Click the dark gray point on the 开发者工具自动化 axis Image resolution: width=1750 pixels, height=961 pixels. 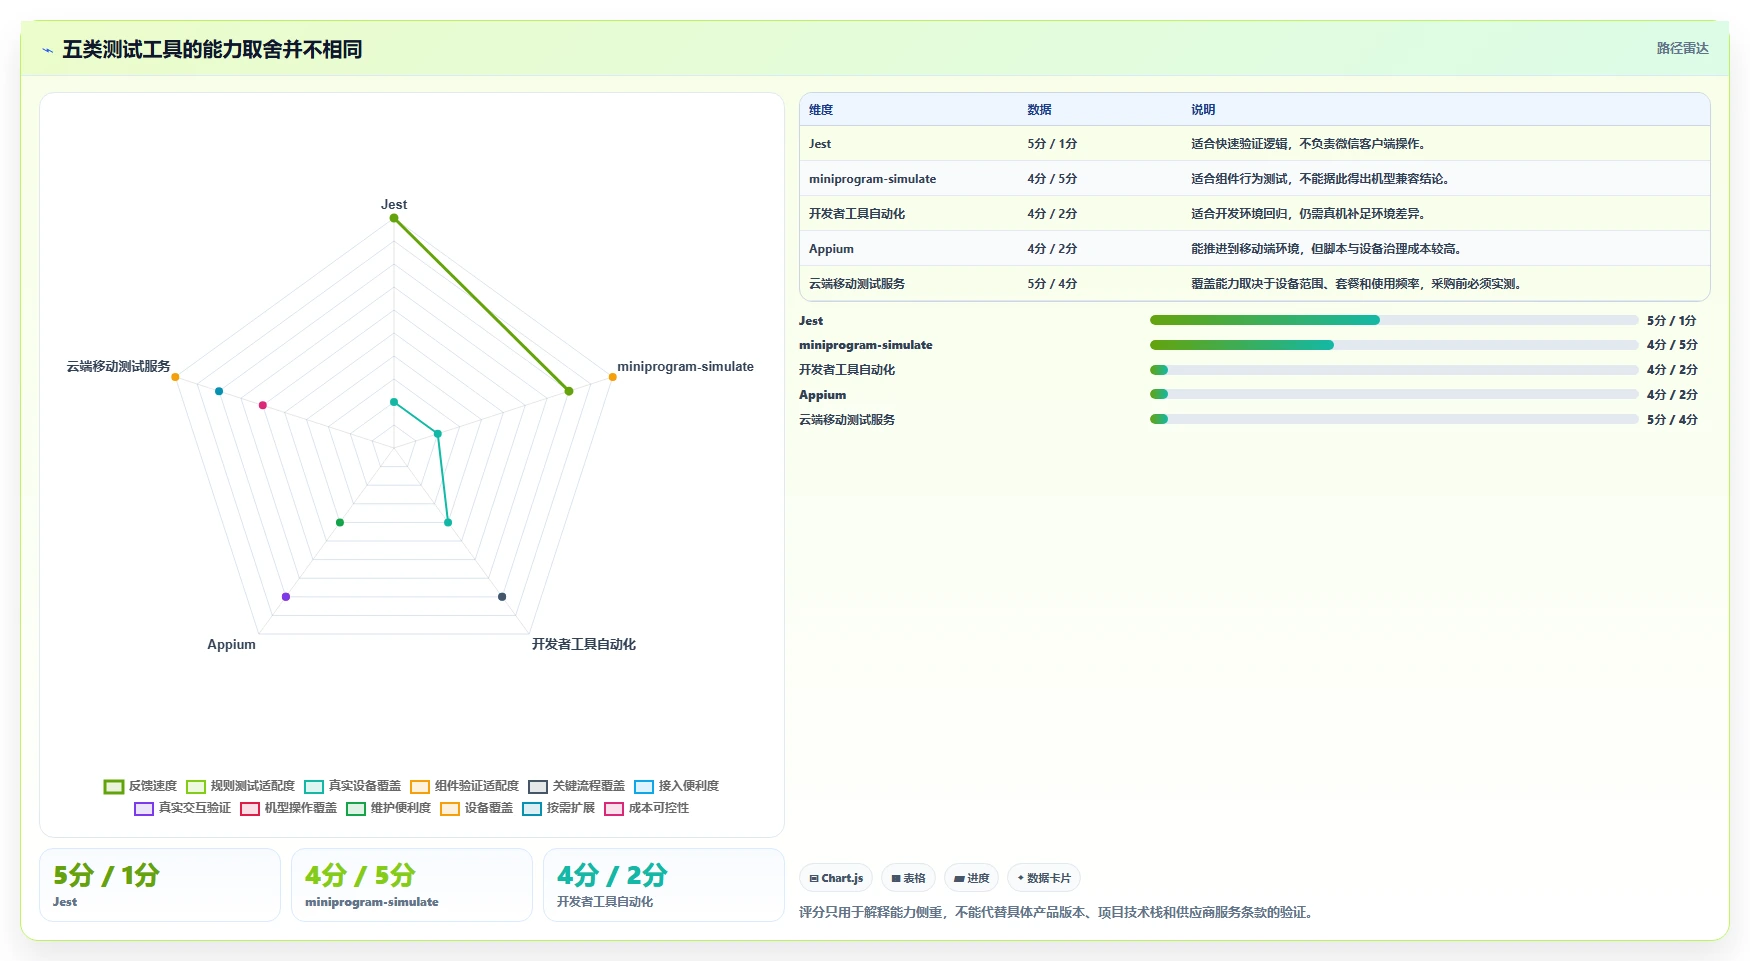502,597
